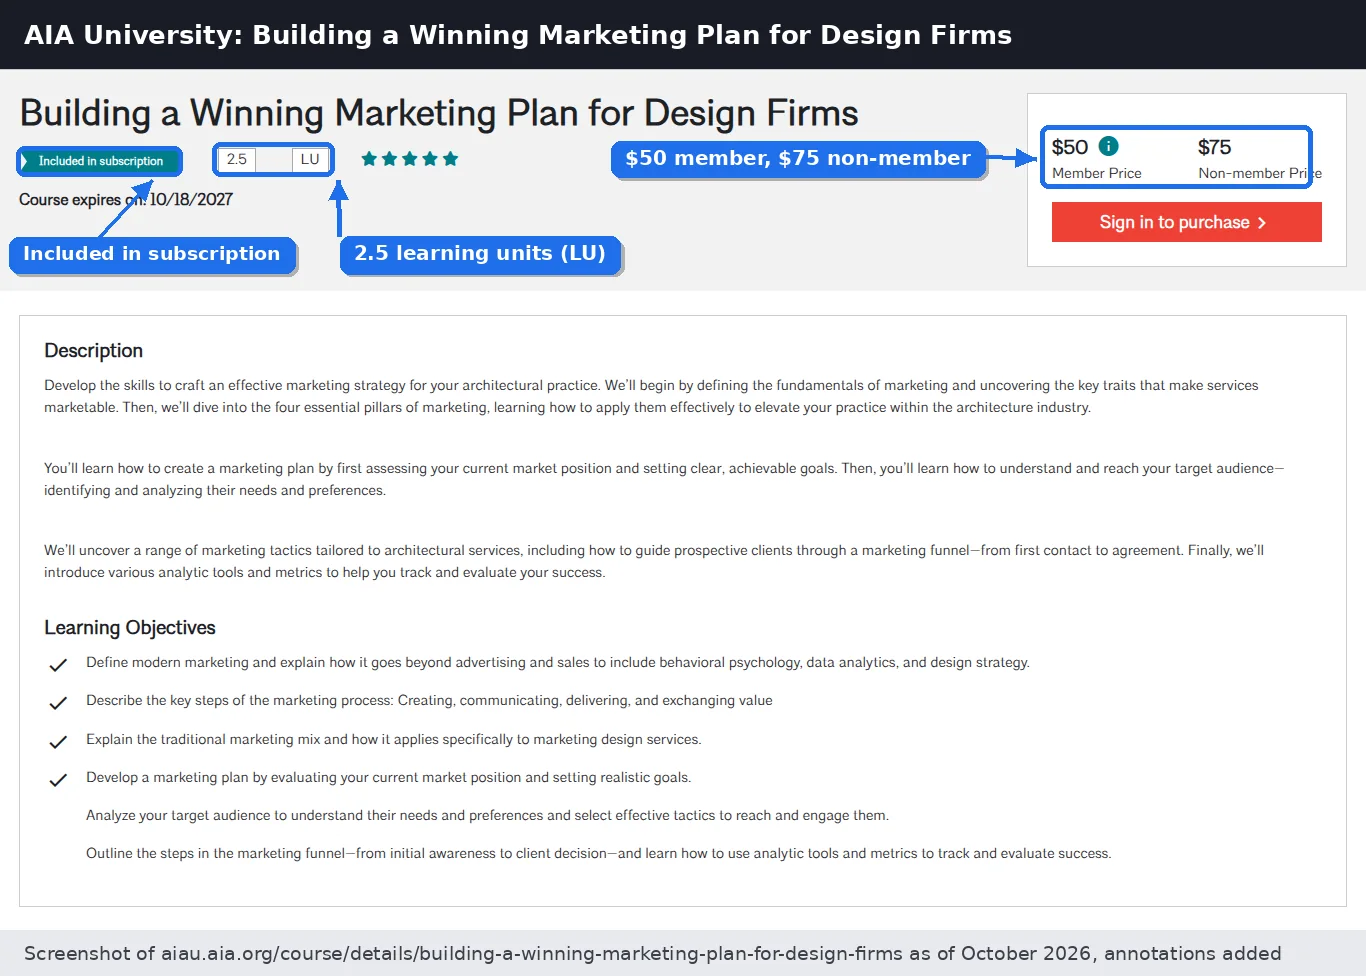Click the objective "Analyze your target audience"
This screenshot has height=976, width=1366.
click(x=487, y=815)
